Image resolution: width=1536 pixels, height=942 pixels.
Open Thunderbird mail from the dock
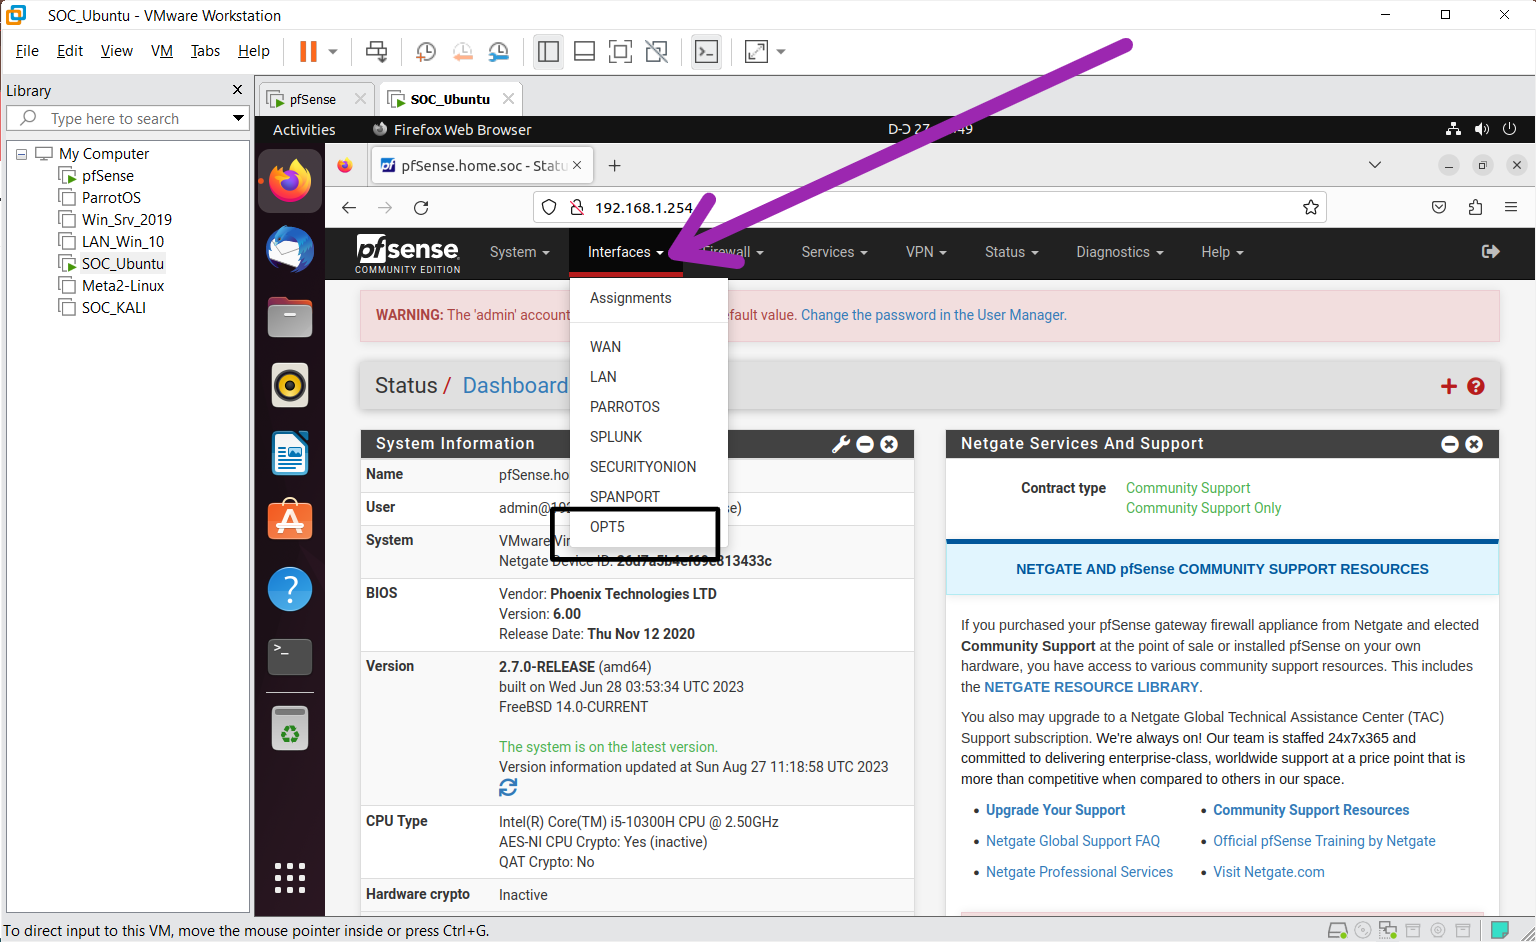pyautogui.click(x=290, y=249)
